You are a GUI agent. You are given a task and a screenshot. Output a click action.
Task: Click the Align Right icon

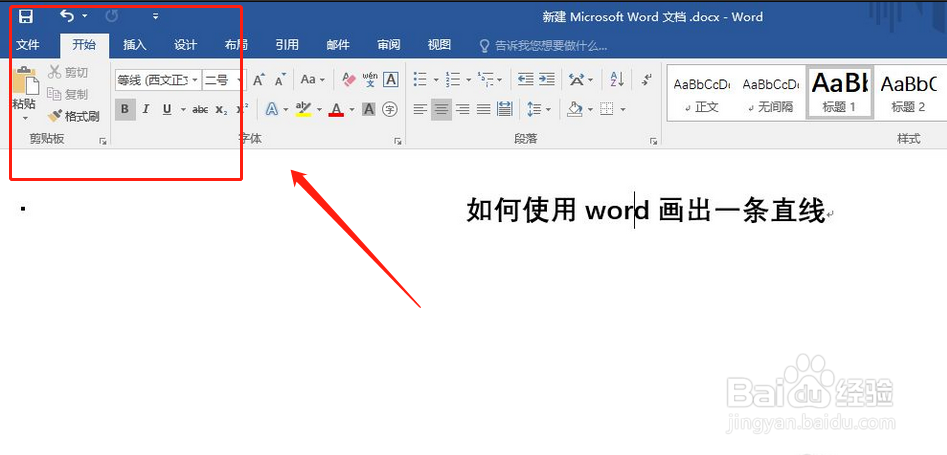[463, 109]
